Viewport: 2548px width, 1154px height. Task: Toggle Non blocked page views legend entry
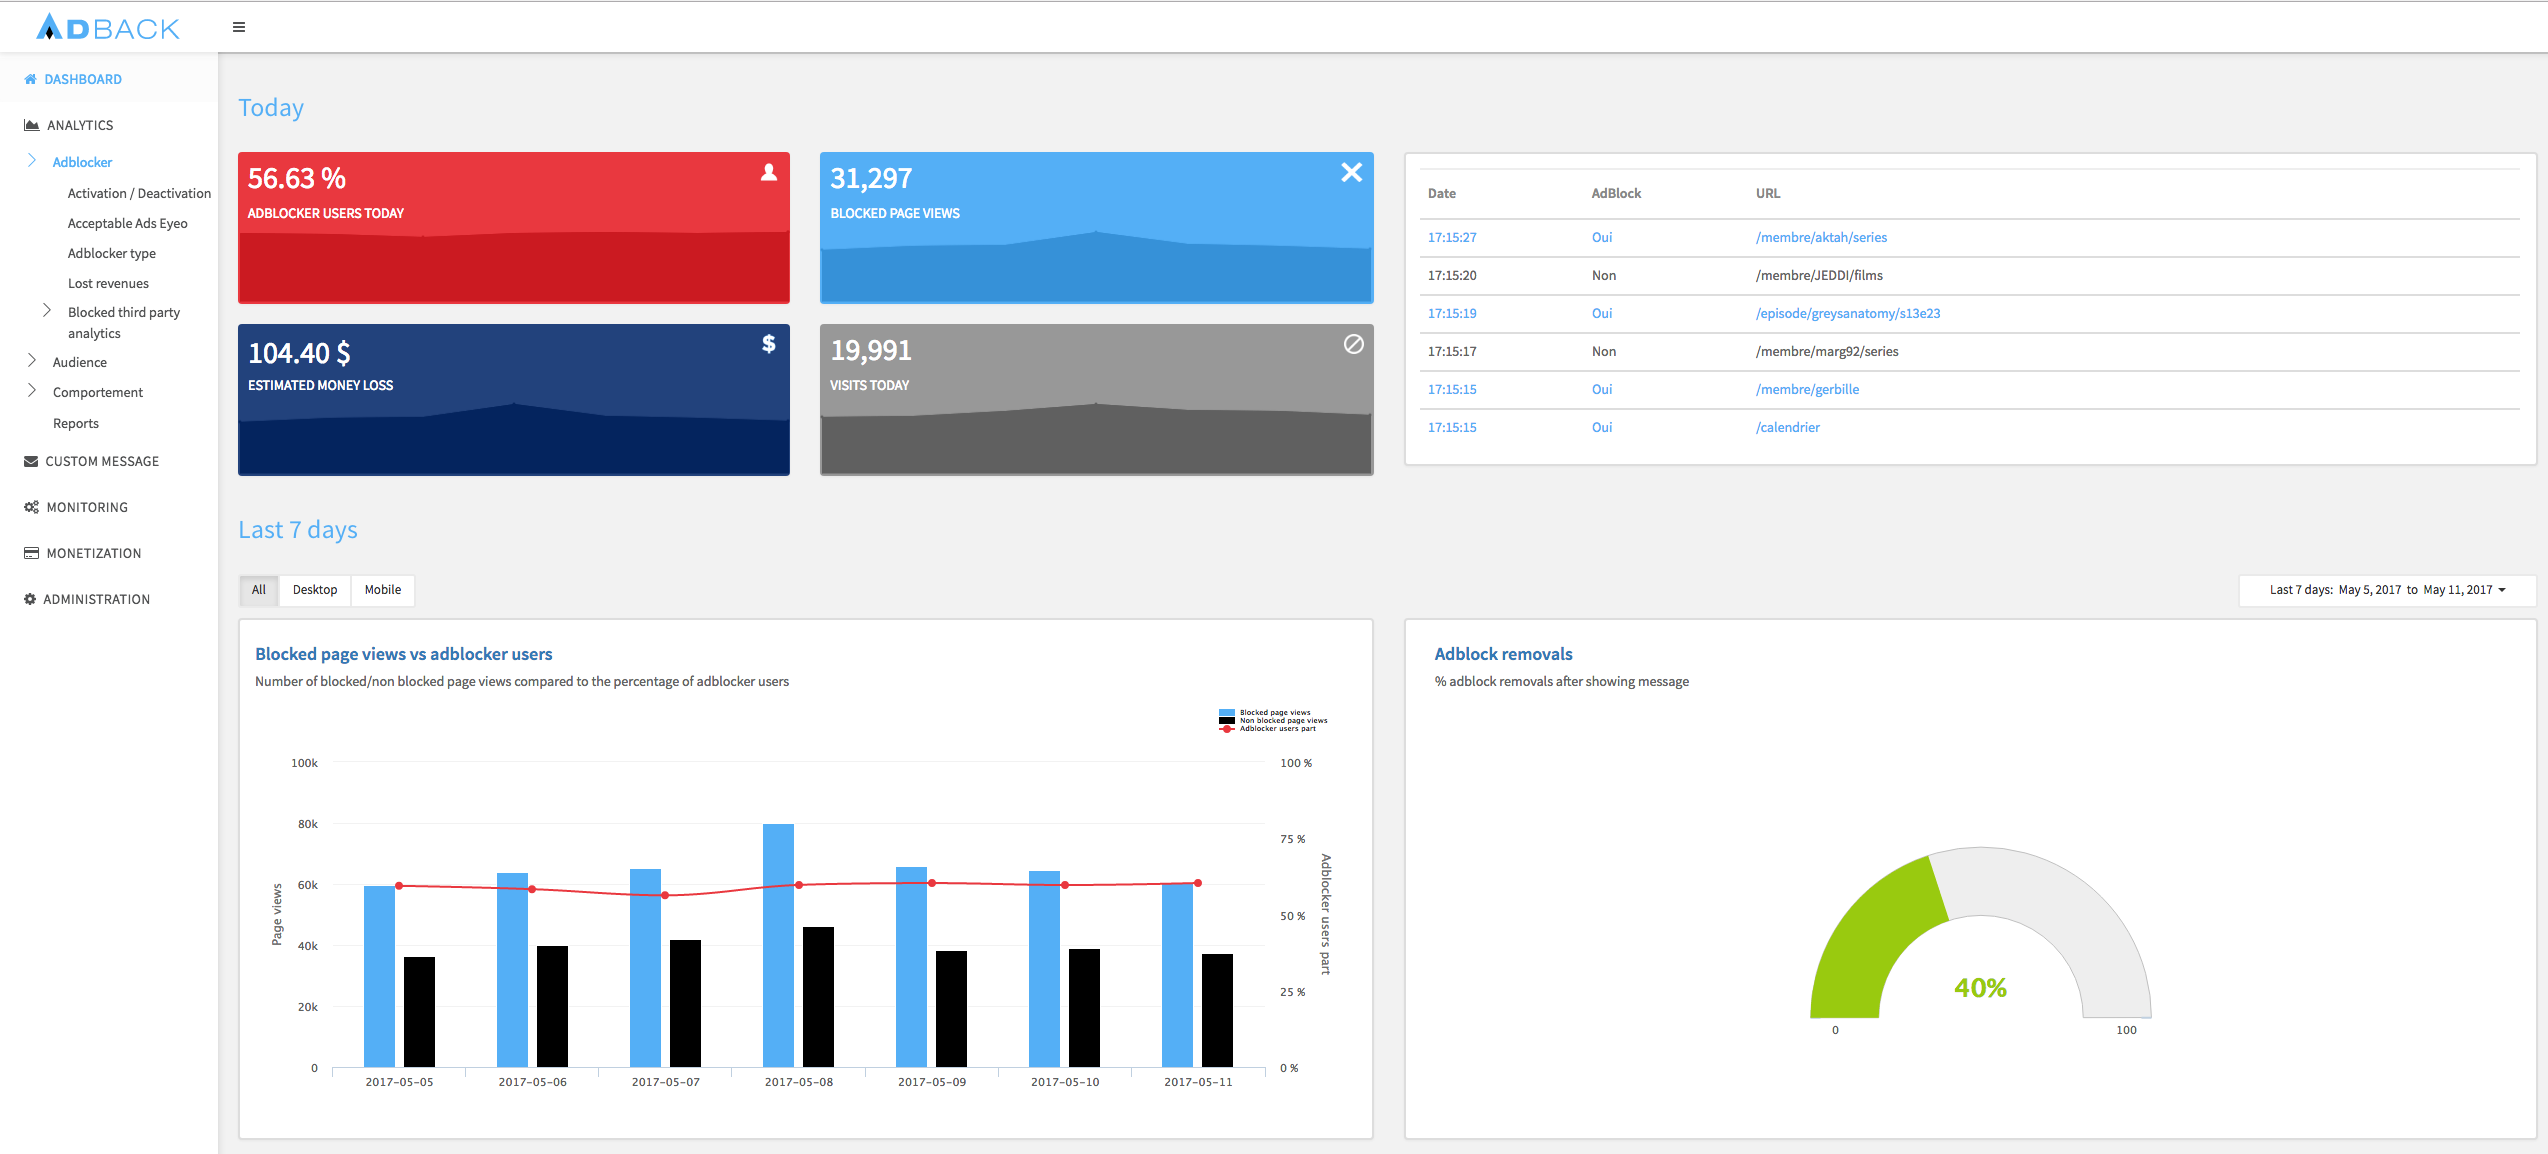tap(1282, 721)
